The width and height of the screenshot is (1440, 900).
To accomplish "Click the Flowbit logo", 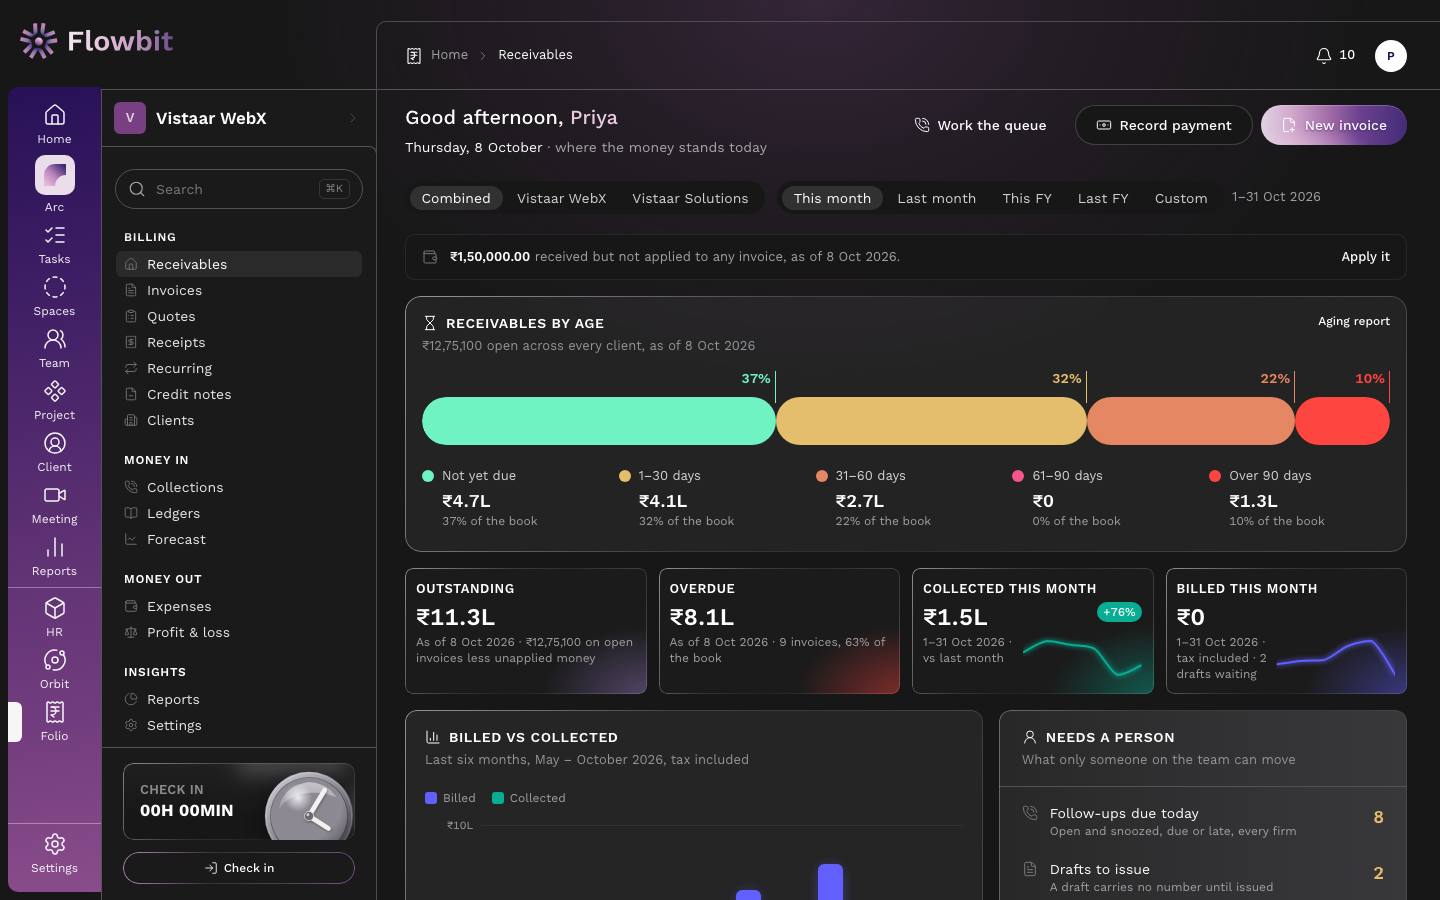I will point(96,41).
